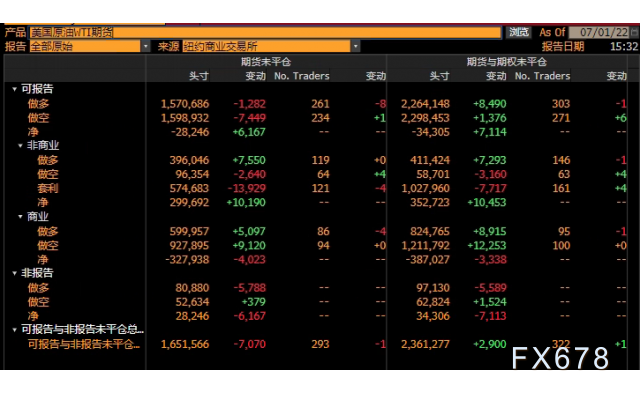Edit the product field 美国原油WTI期货
640x394 pixels.
[265, 32]
